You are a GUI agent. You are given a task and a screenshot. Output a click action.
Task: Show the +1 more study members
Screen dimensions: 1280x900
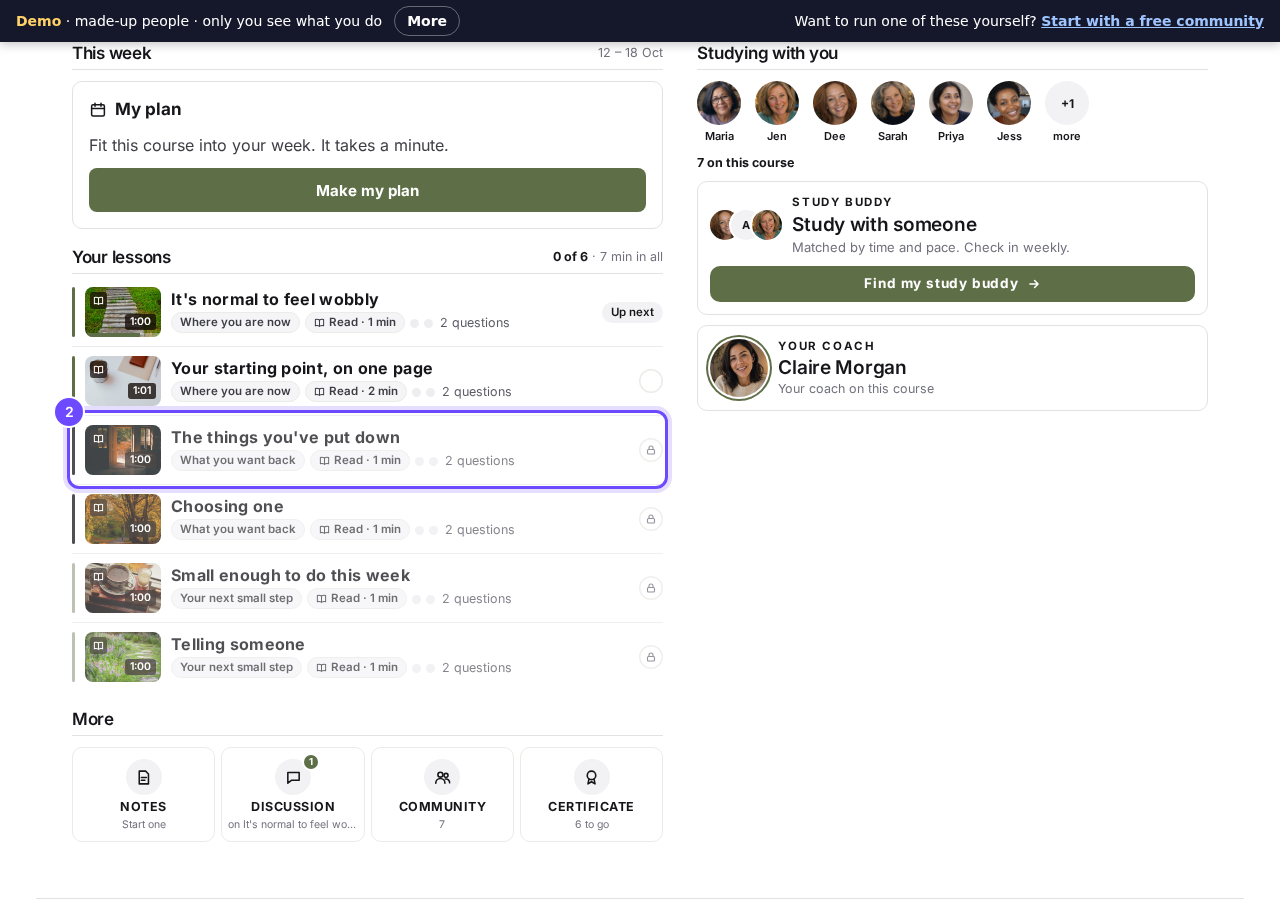[1067, 103]
